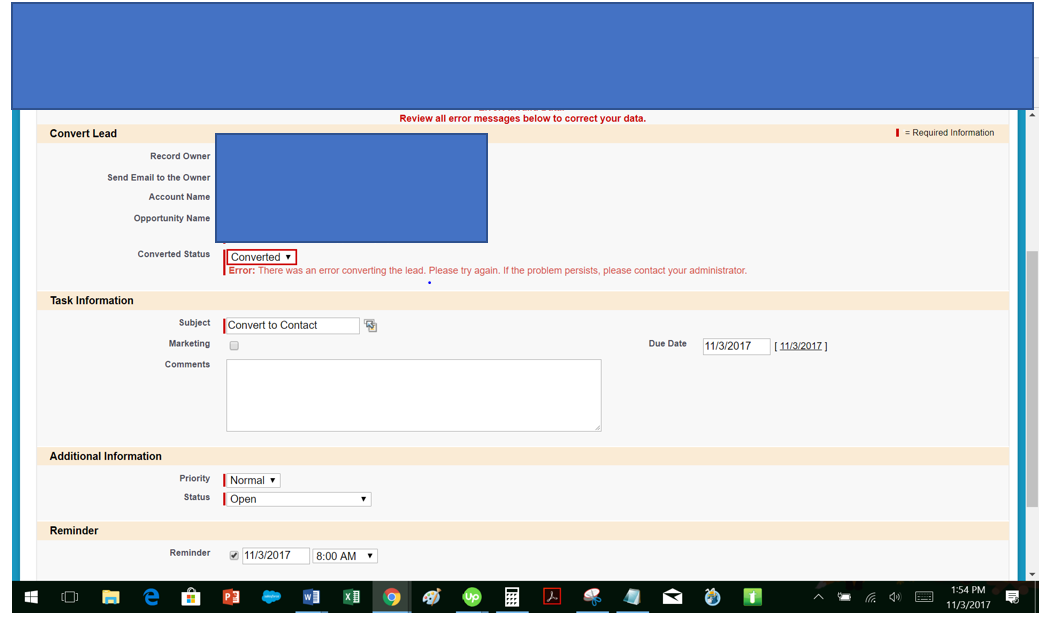
Task: Click the 'Send Email to the Owner' label
Action: 159,178
